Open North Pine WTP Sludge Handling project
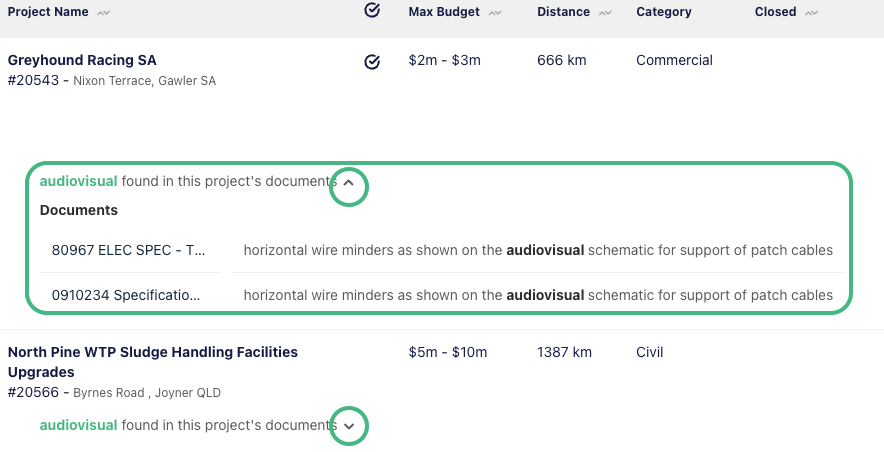 (x=152, y=352)
